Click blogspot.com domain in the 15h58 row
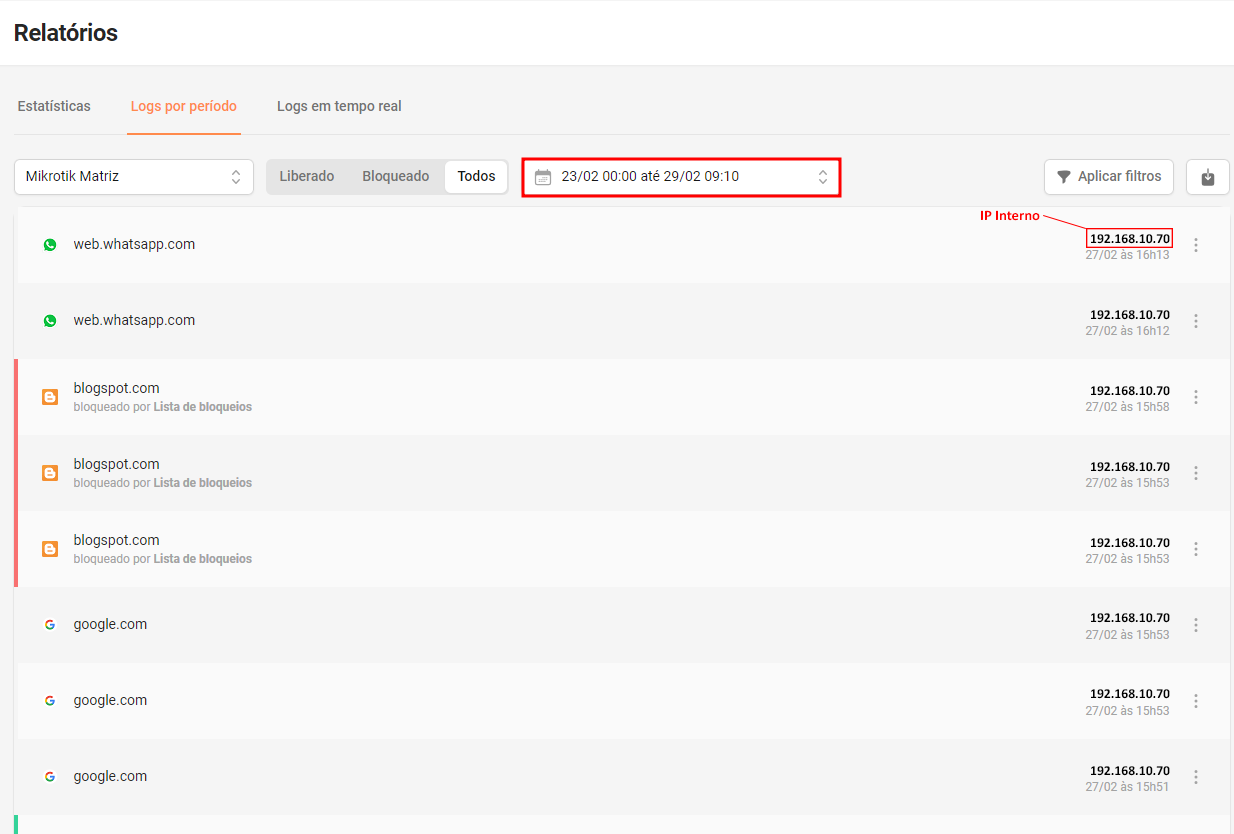 point(116,388)
